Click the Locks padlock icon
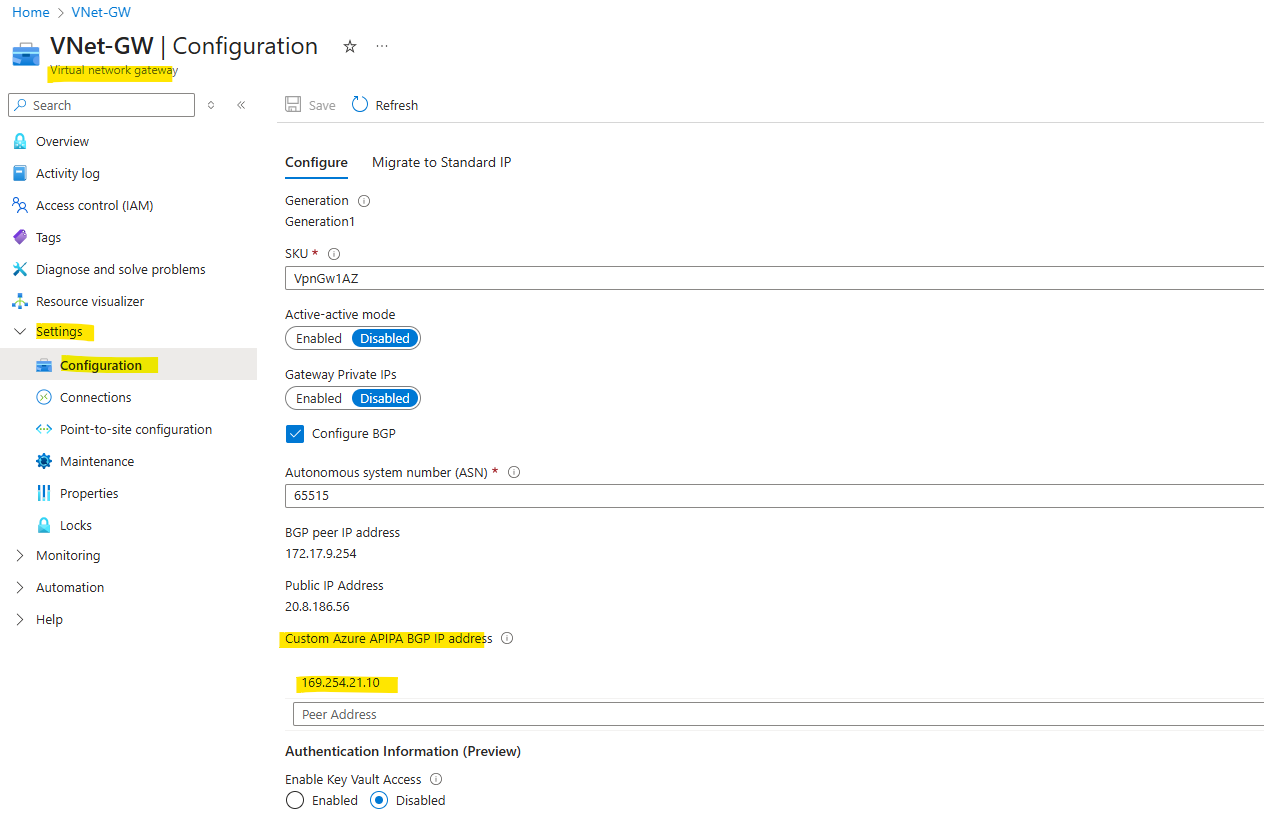Viewport: 1264px width, 820px height. coord(43,525)
